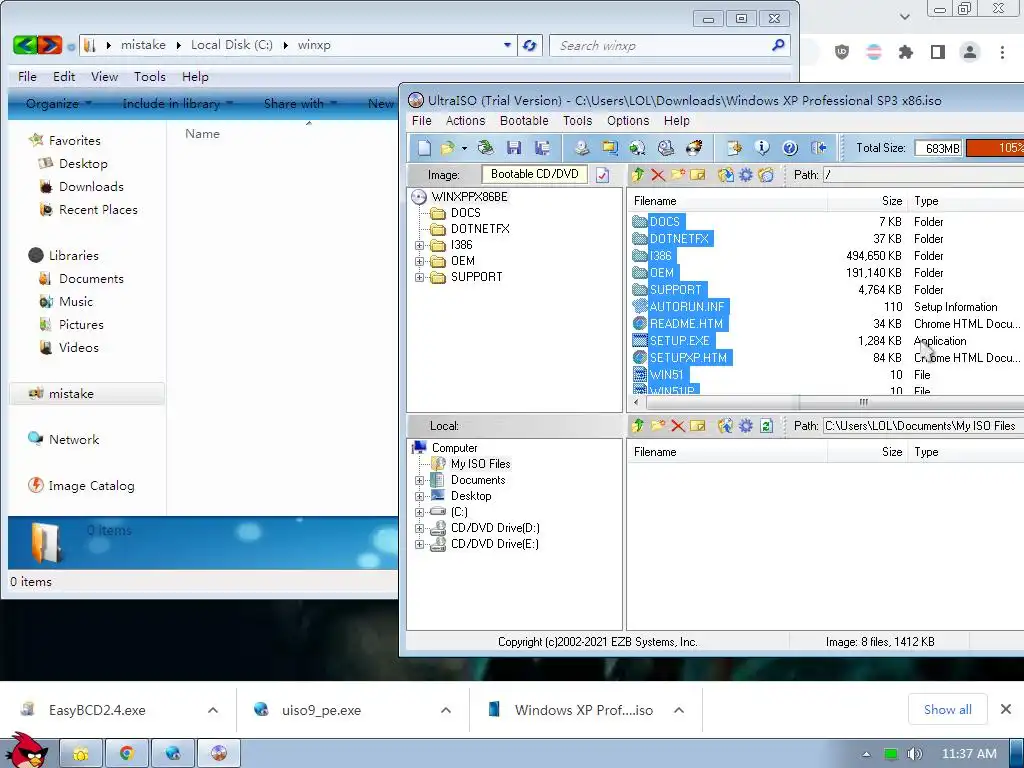This screenshot has height=768, width=1024.
Task: Expand the I386 folder in image tree
Action: point(419,246)
